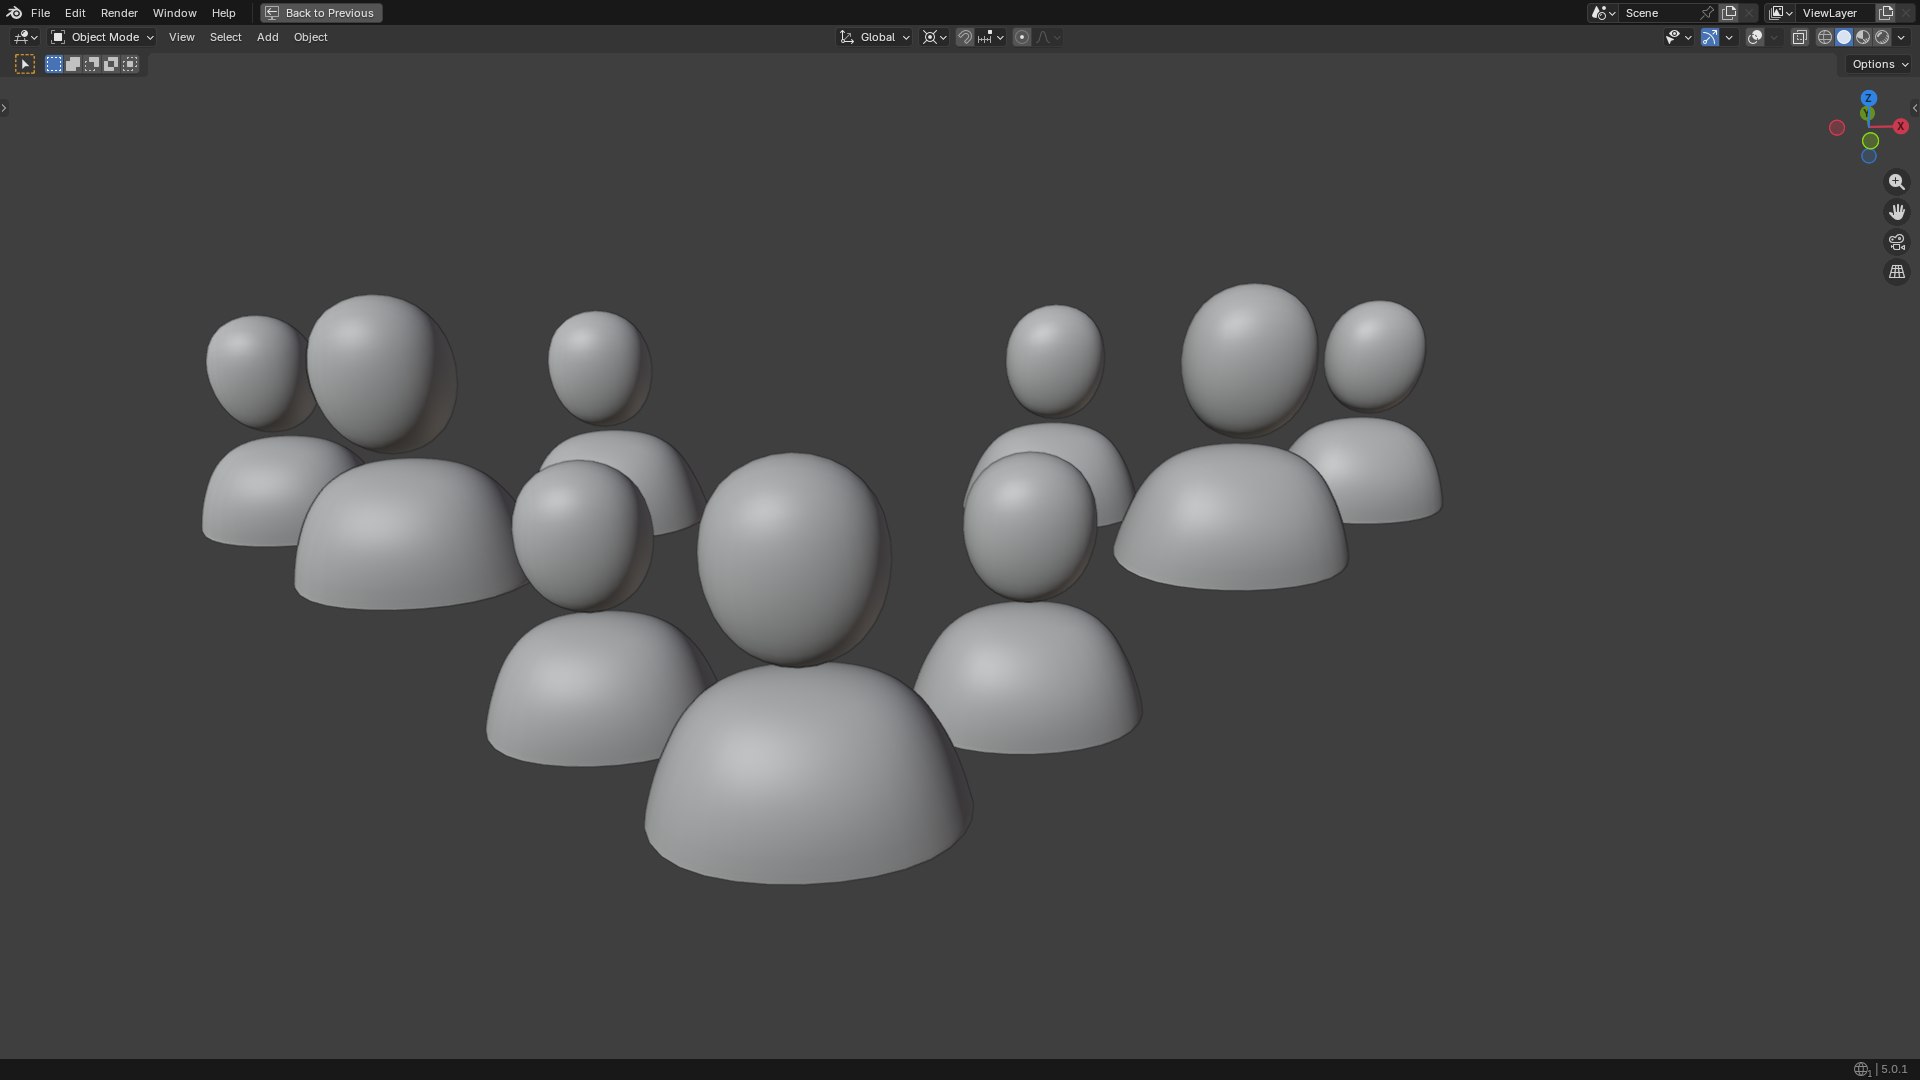This screenshot has height=1080, width=1920.
Task: Click negative X axis red circle on gizmo
Action: pos(1837,127)
